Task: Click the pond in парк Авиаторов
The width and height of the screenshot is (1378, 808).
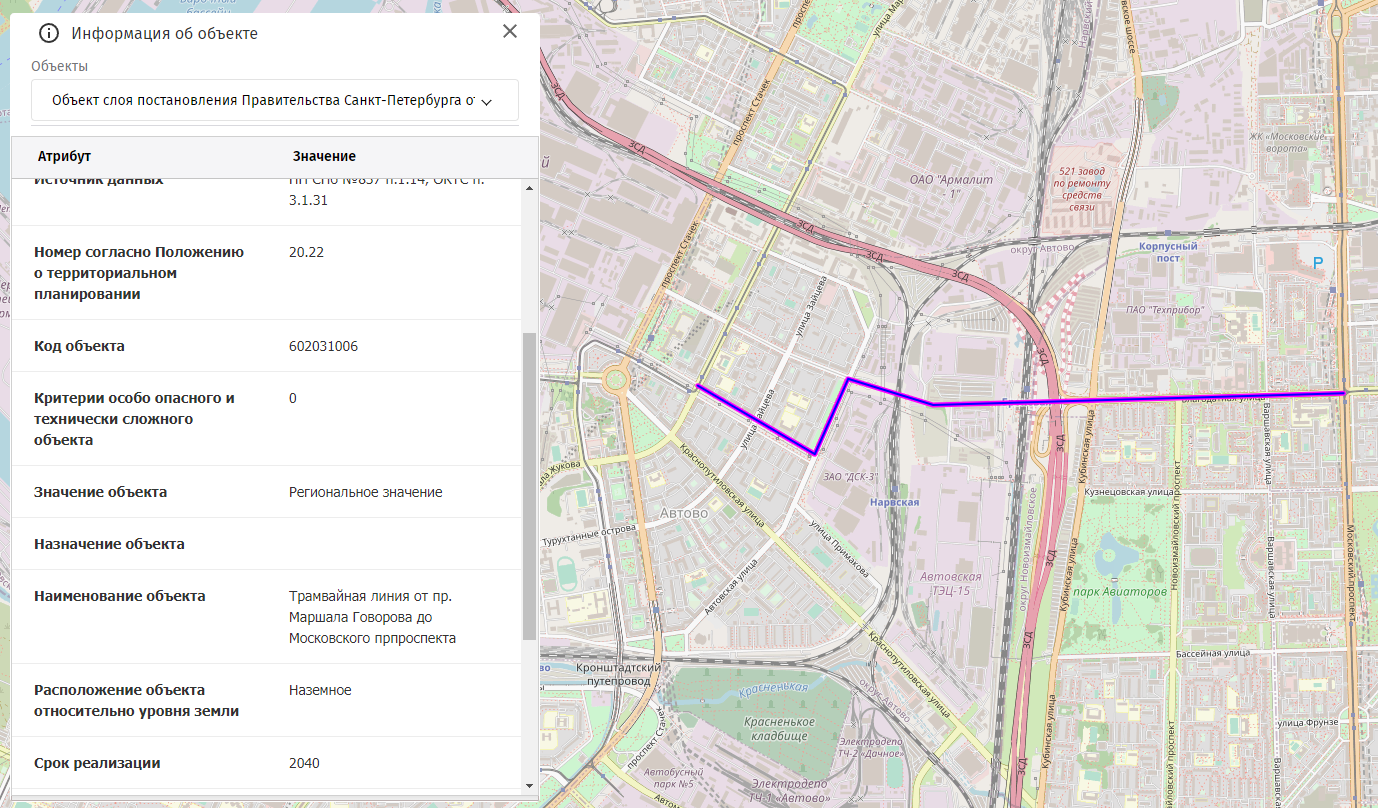Action: pyautogui.click(x=1110, y=553)
